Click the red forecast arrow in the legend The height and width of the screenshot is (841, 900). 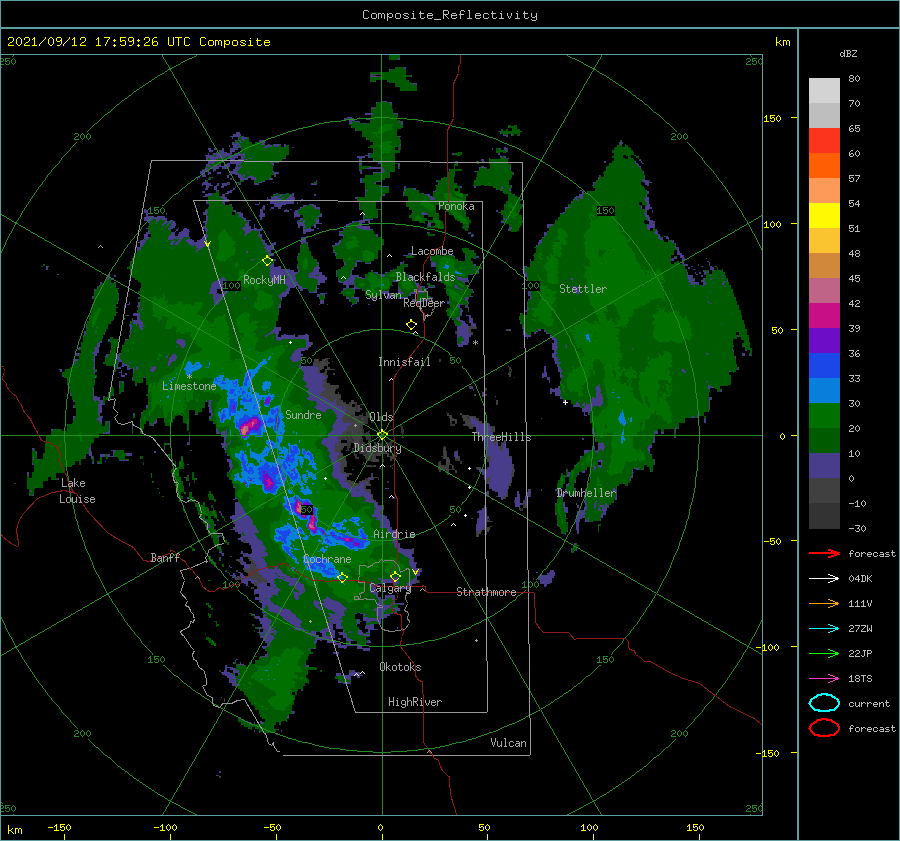[x=824, y=553]
